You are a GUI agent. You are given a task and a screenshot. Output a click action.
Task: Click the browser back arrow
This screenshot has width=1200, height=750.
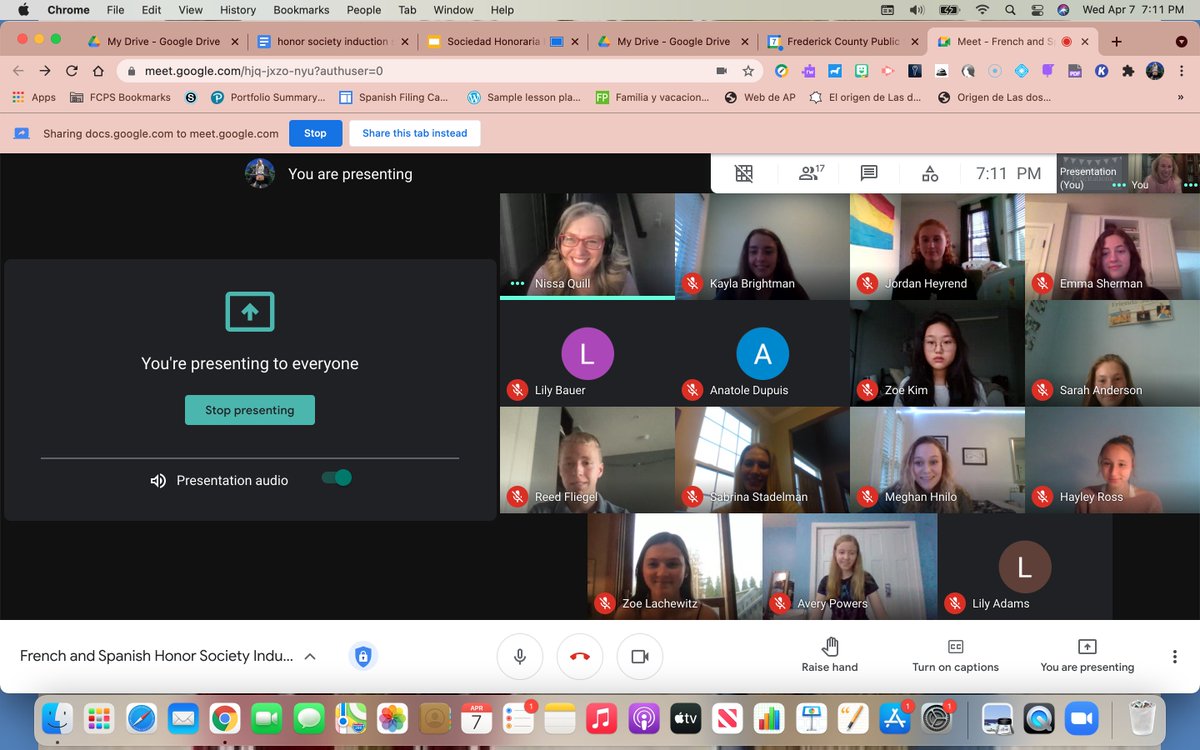tap(19, 71)
